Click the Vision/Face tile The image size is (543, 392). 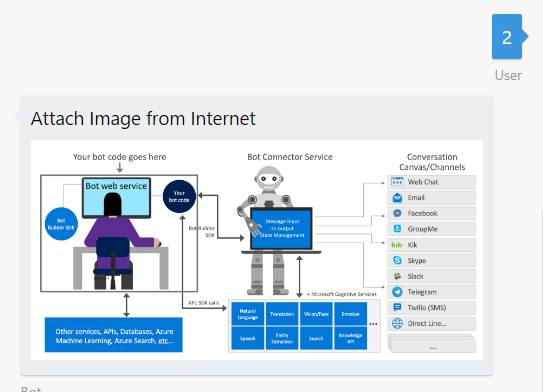pyautogui.click(x=316, y=314)
